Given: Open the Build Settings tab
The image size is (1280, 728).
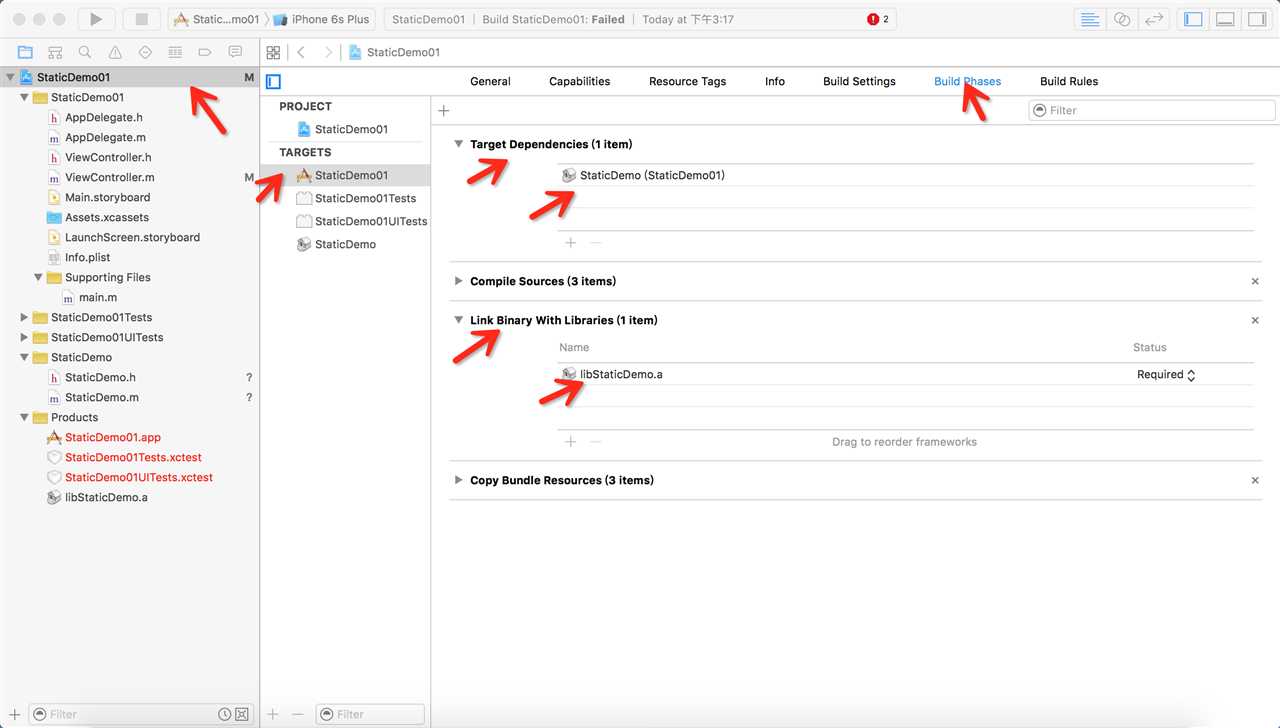Looking at the screenshot, I should (859, 81).
